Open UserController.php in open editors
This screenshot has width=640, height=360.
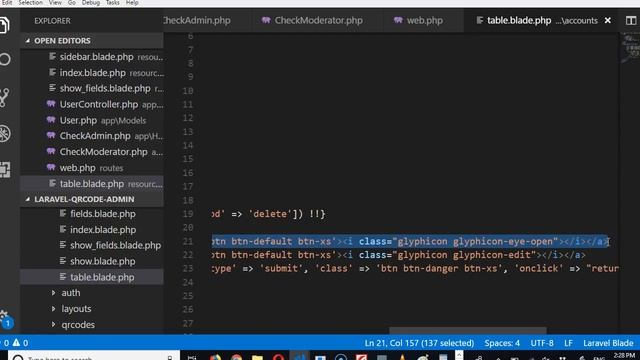coord(92,104)
